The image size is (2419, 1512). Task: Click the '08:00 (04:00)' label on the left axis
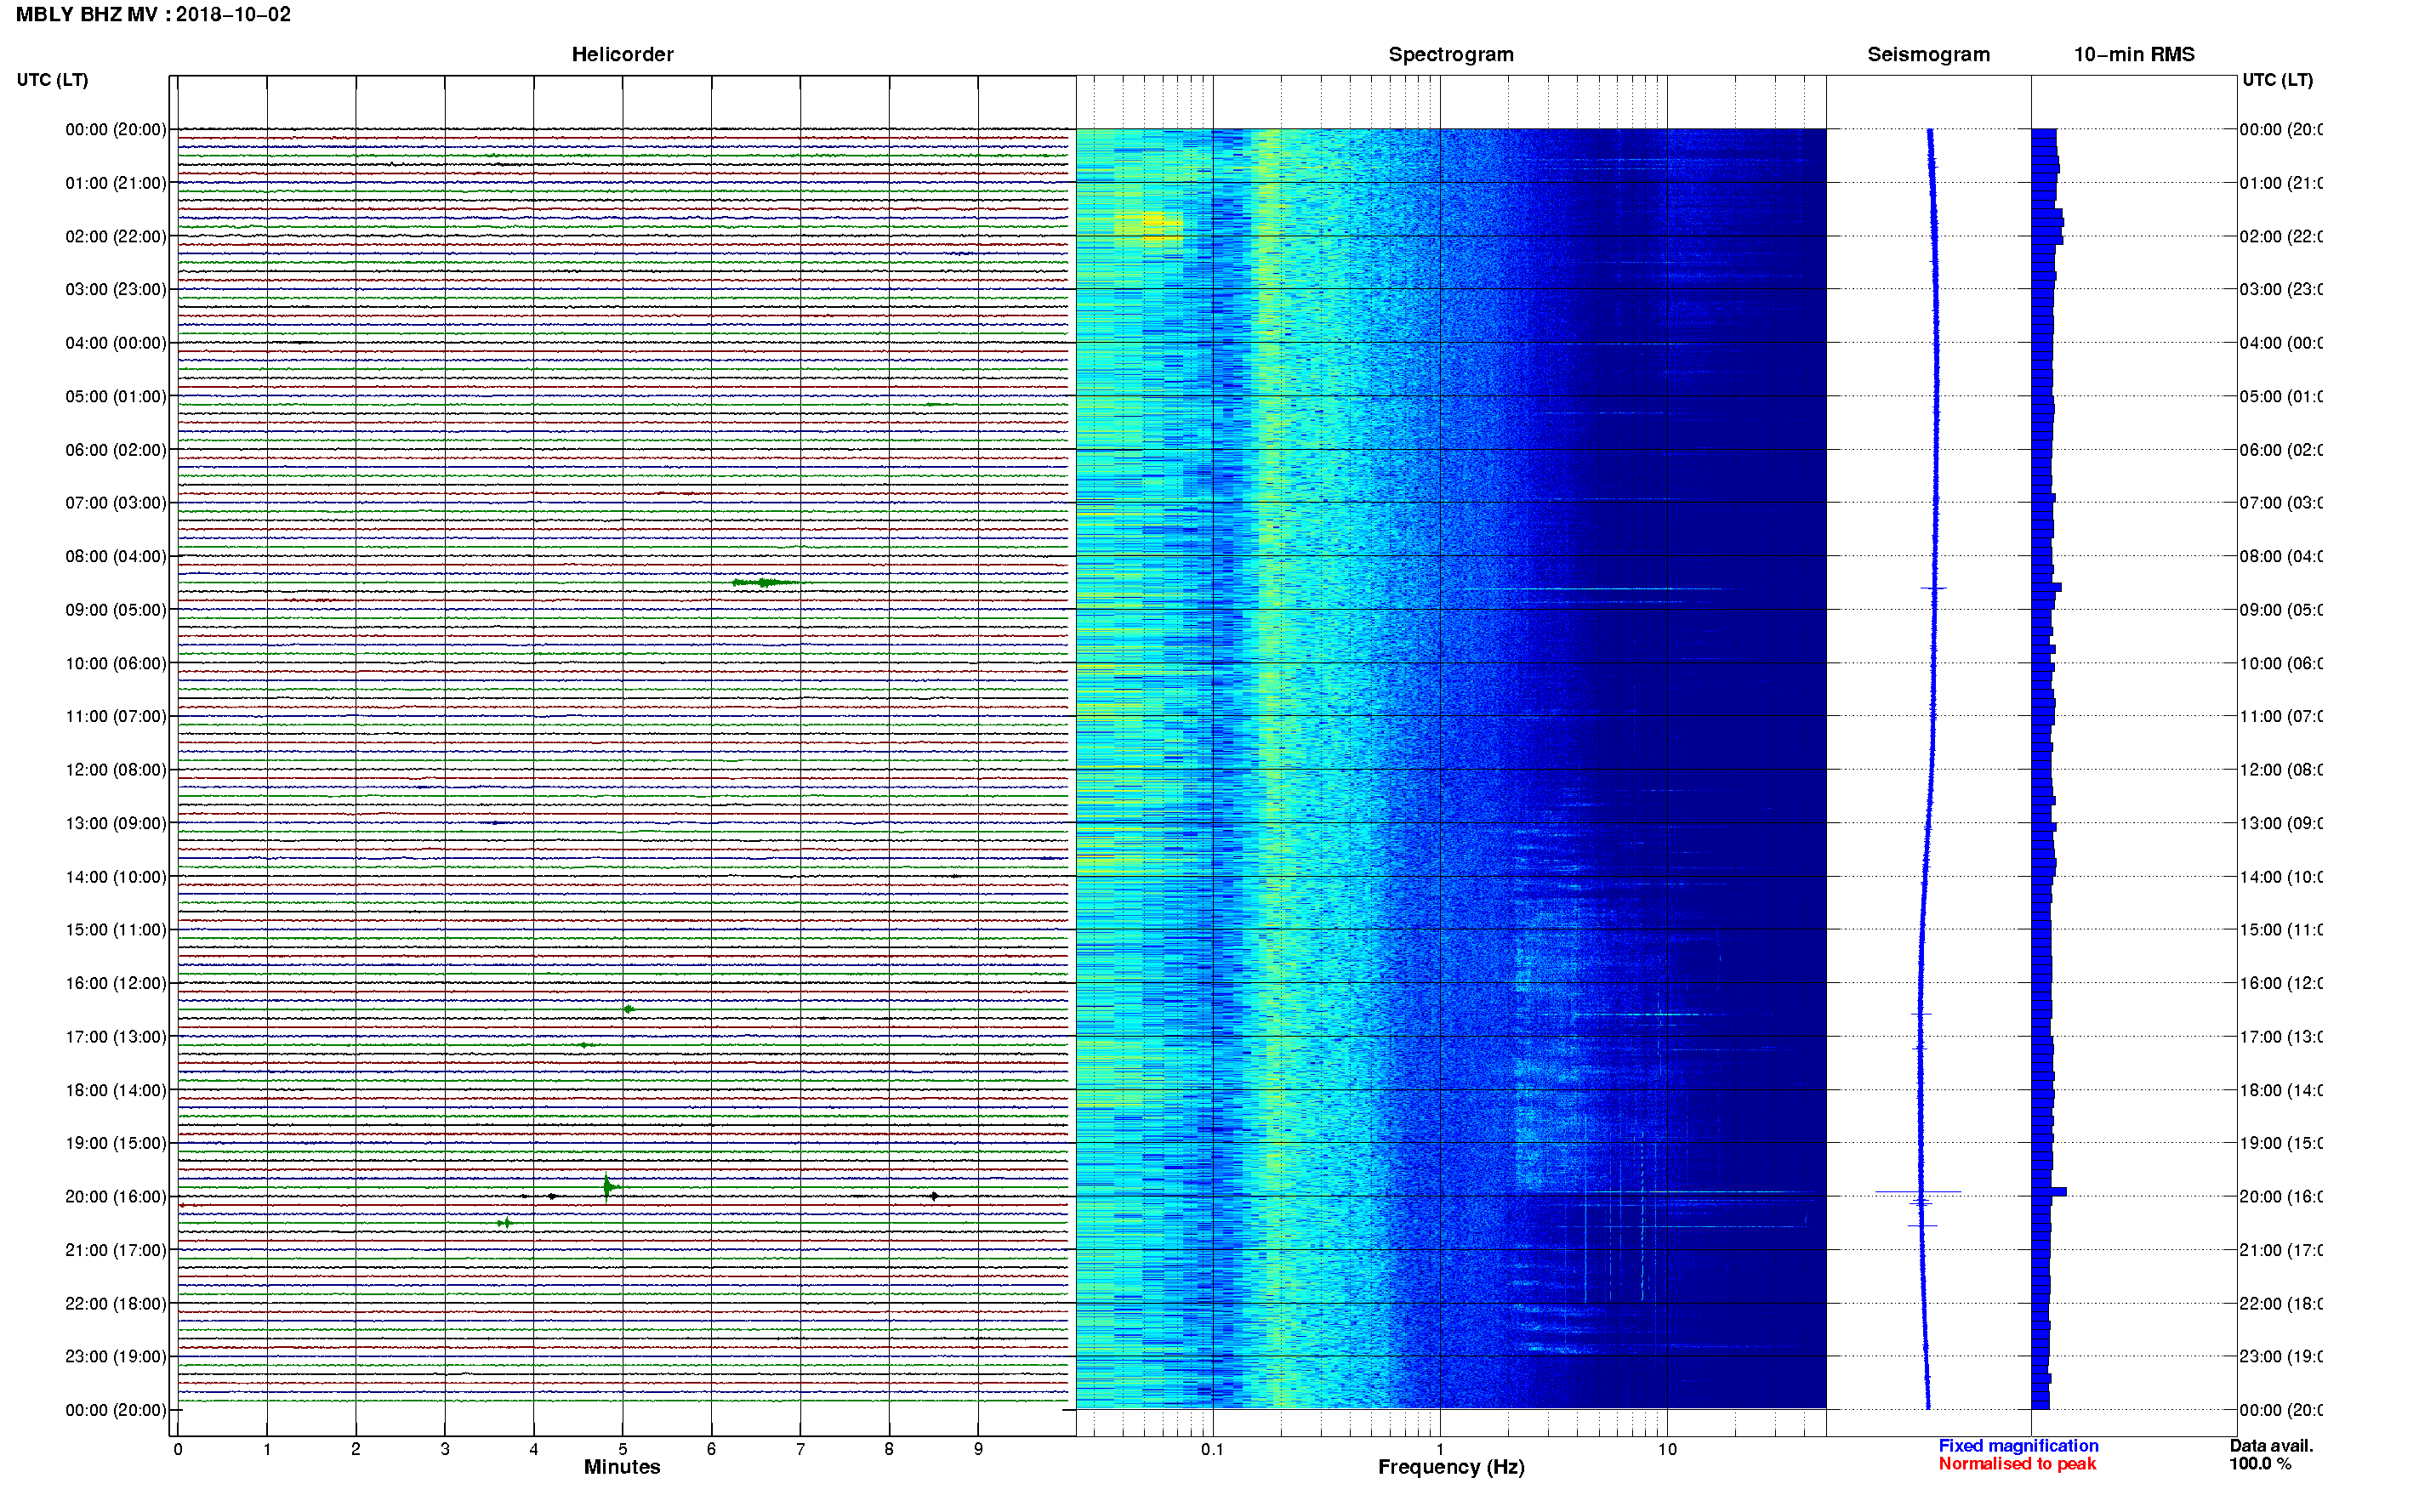[116, 557]
